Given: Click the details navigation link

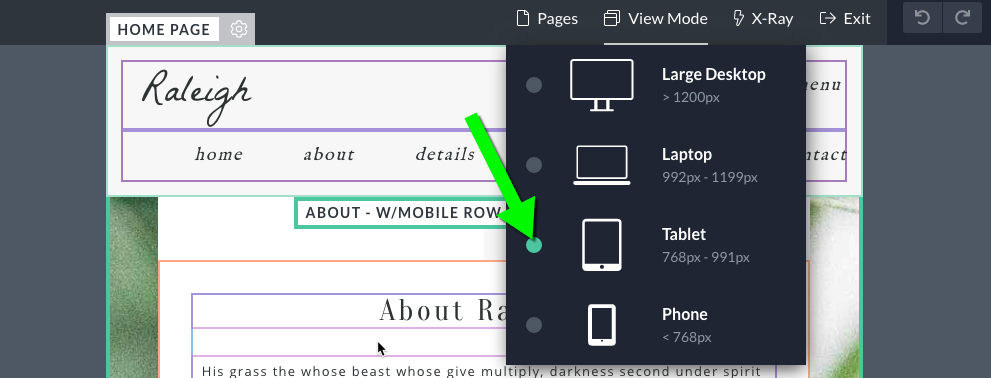Looking at the screenshot, I should click(x=445, y=154).
